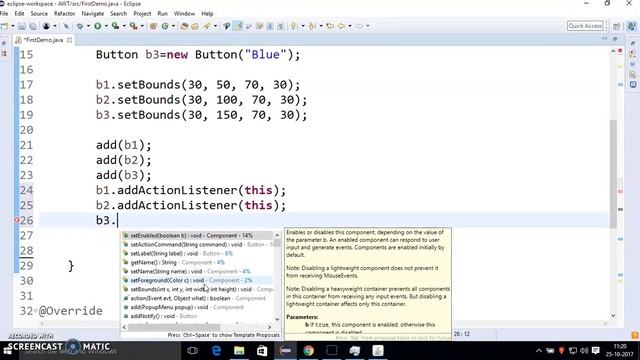Click the Save All toolbar icon
The height and width of the screenshot is (360, 640).
point(32,26)
